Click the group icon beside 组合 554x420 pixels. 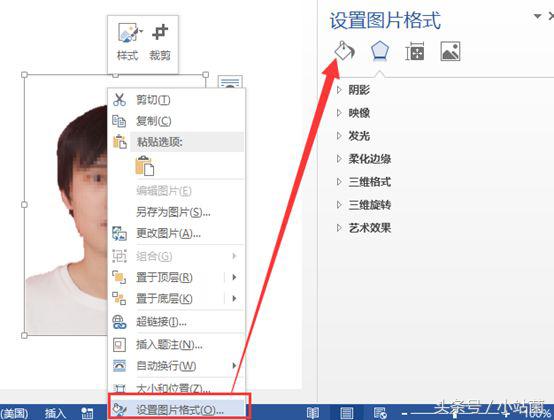(x=119, y=256)
